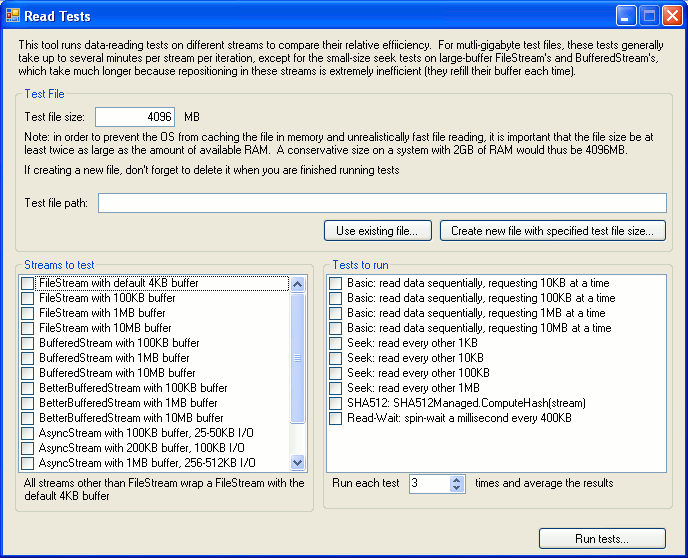Create new file with specified test file size
The height and width of the screenshot is (558, 688).
(x=552, y=231)
